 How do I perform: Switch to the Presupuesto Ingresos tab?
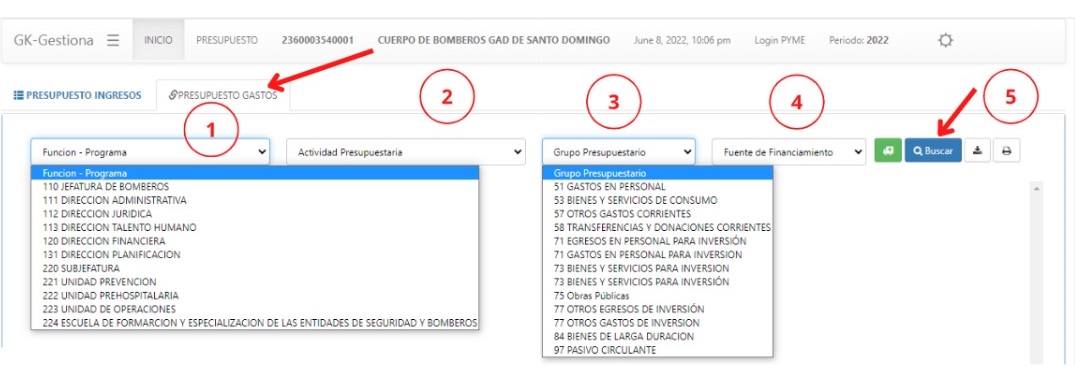tap(77, 95)
